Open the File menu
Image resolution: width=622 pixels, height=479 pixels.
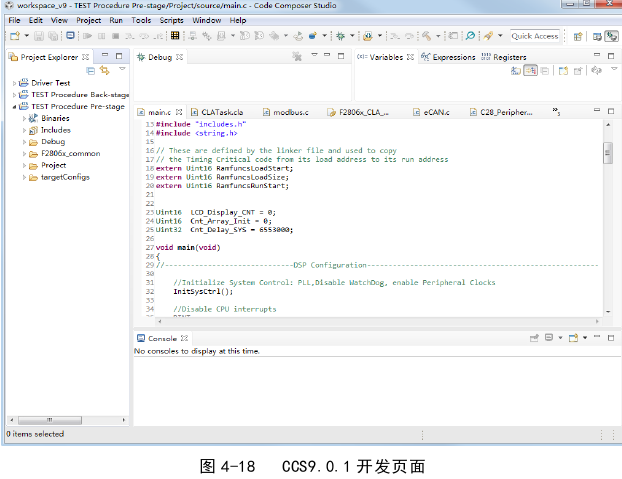[14, 20]
